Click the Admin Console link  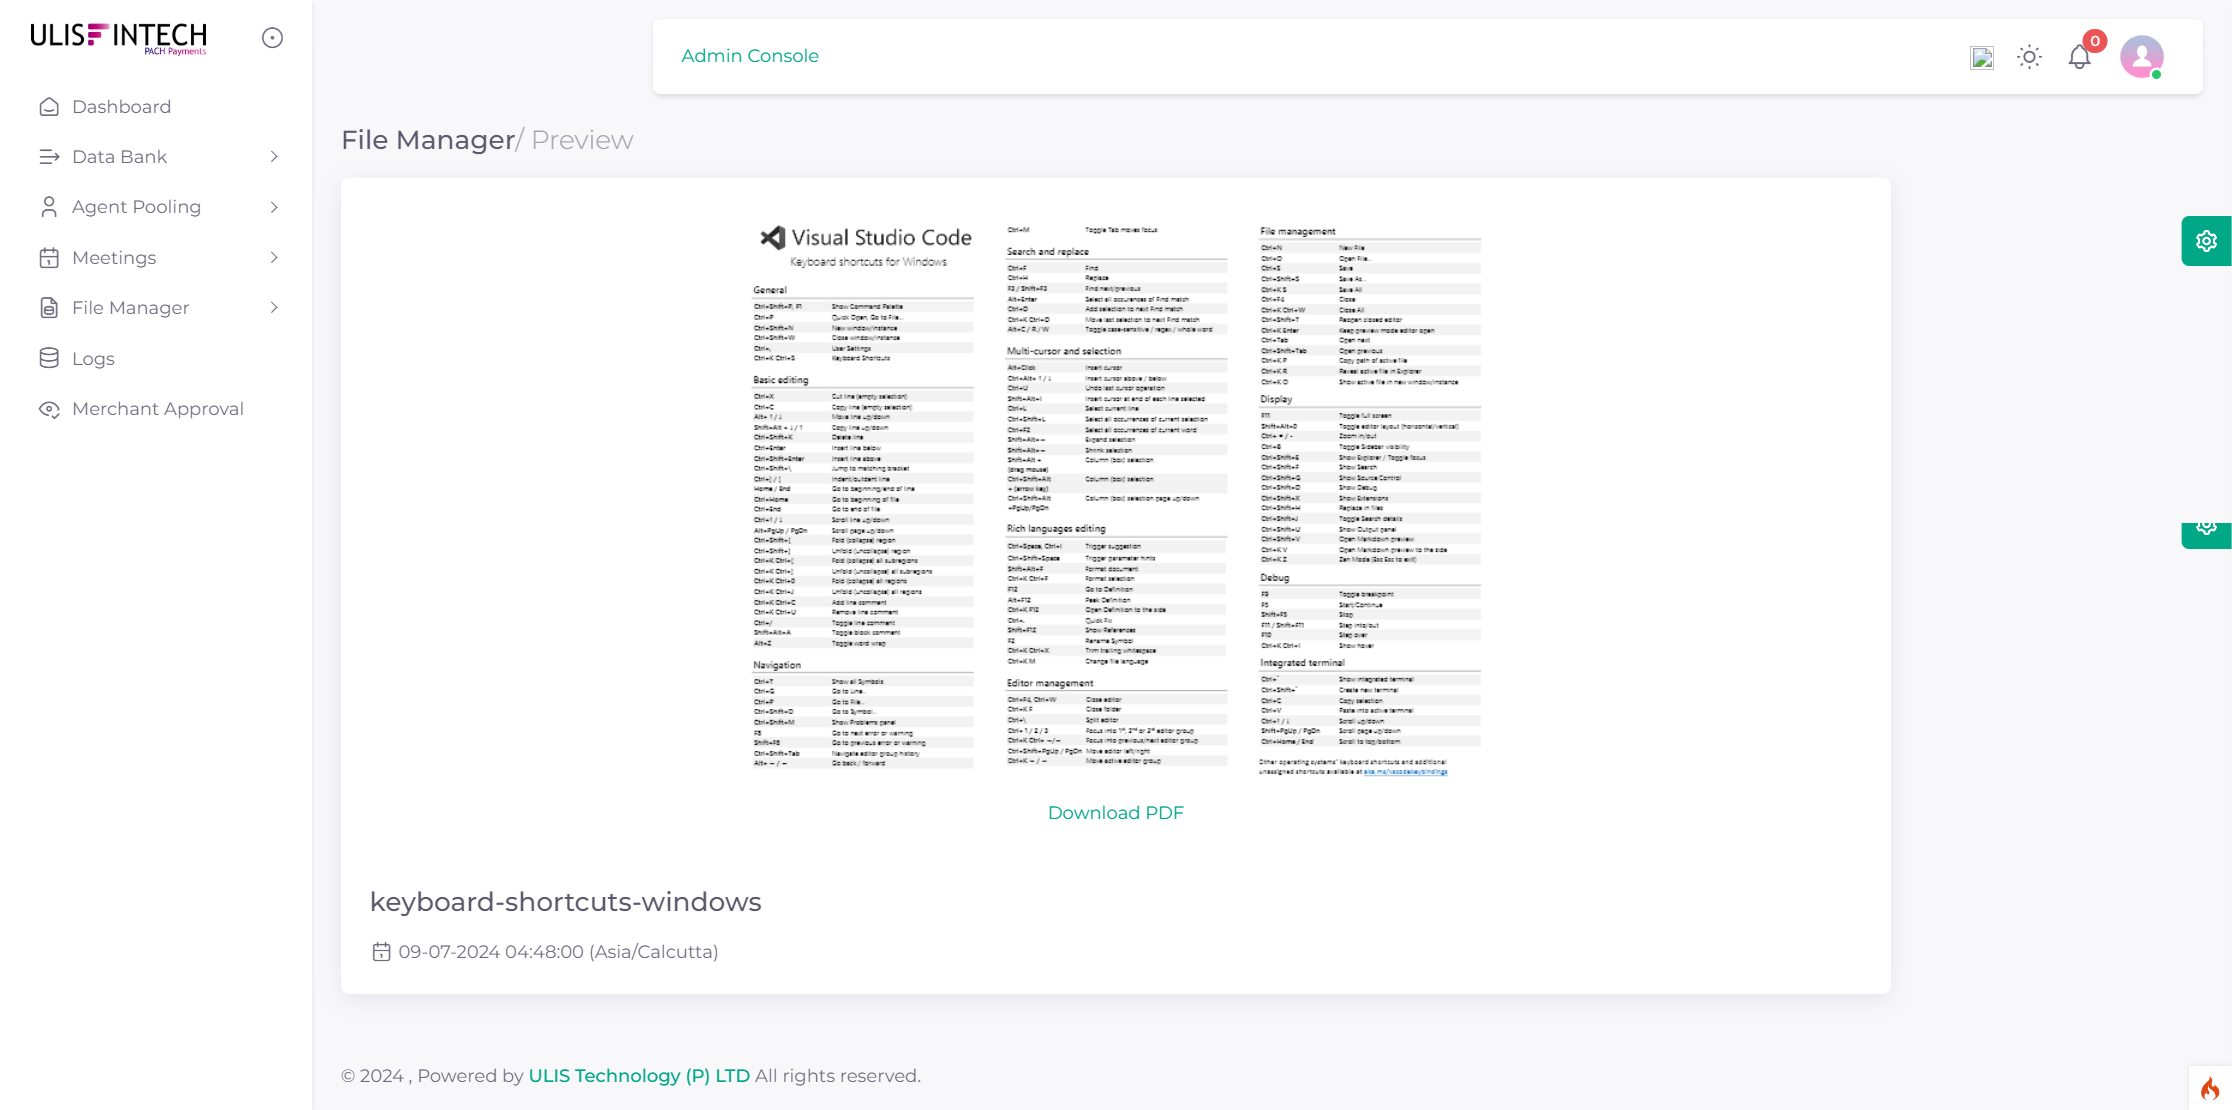click(x=750, y=56)
